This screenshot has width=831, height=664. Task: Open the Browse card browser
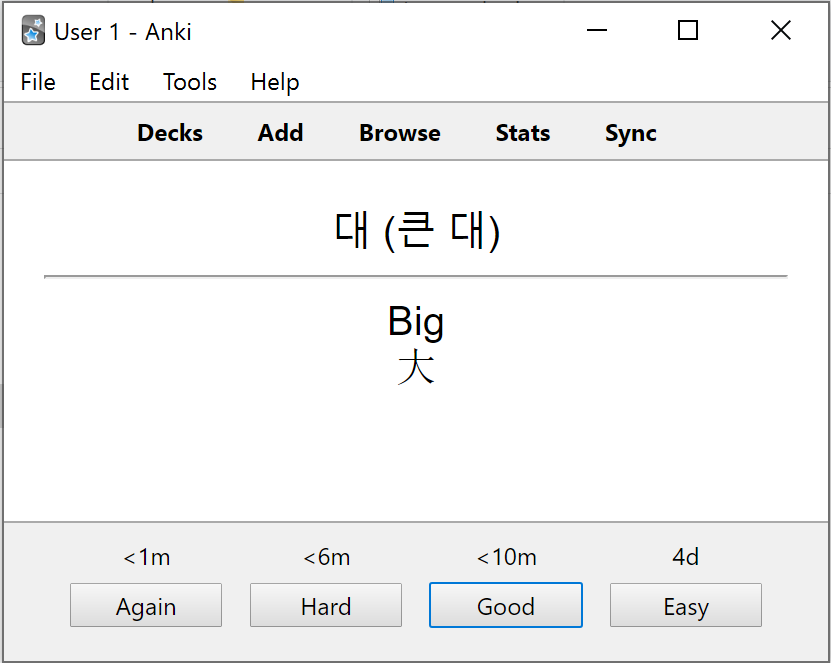click(400, 132)
